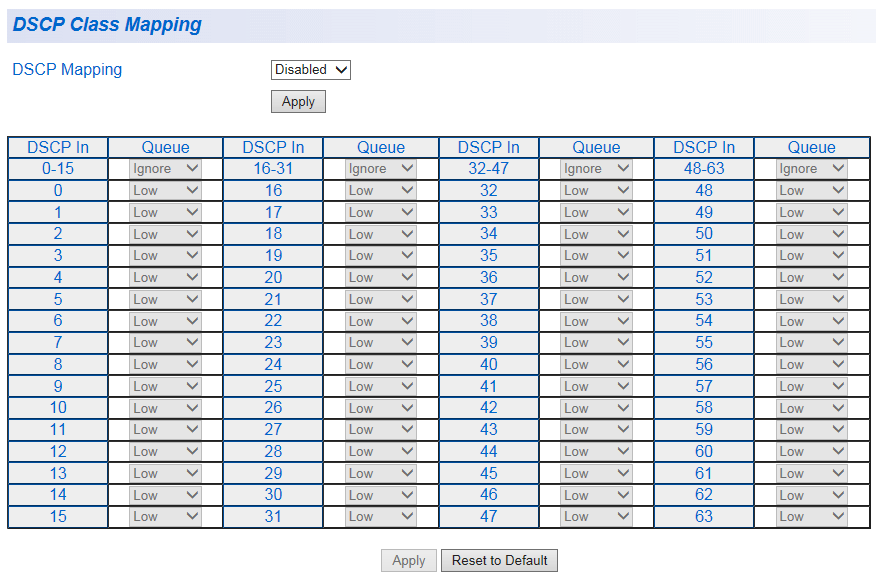Viewport: 884px width, 588px height.
Task: Open the Queue dropdown for DSCP 63
Action: click(811, 516)
